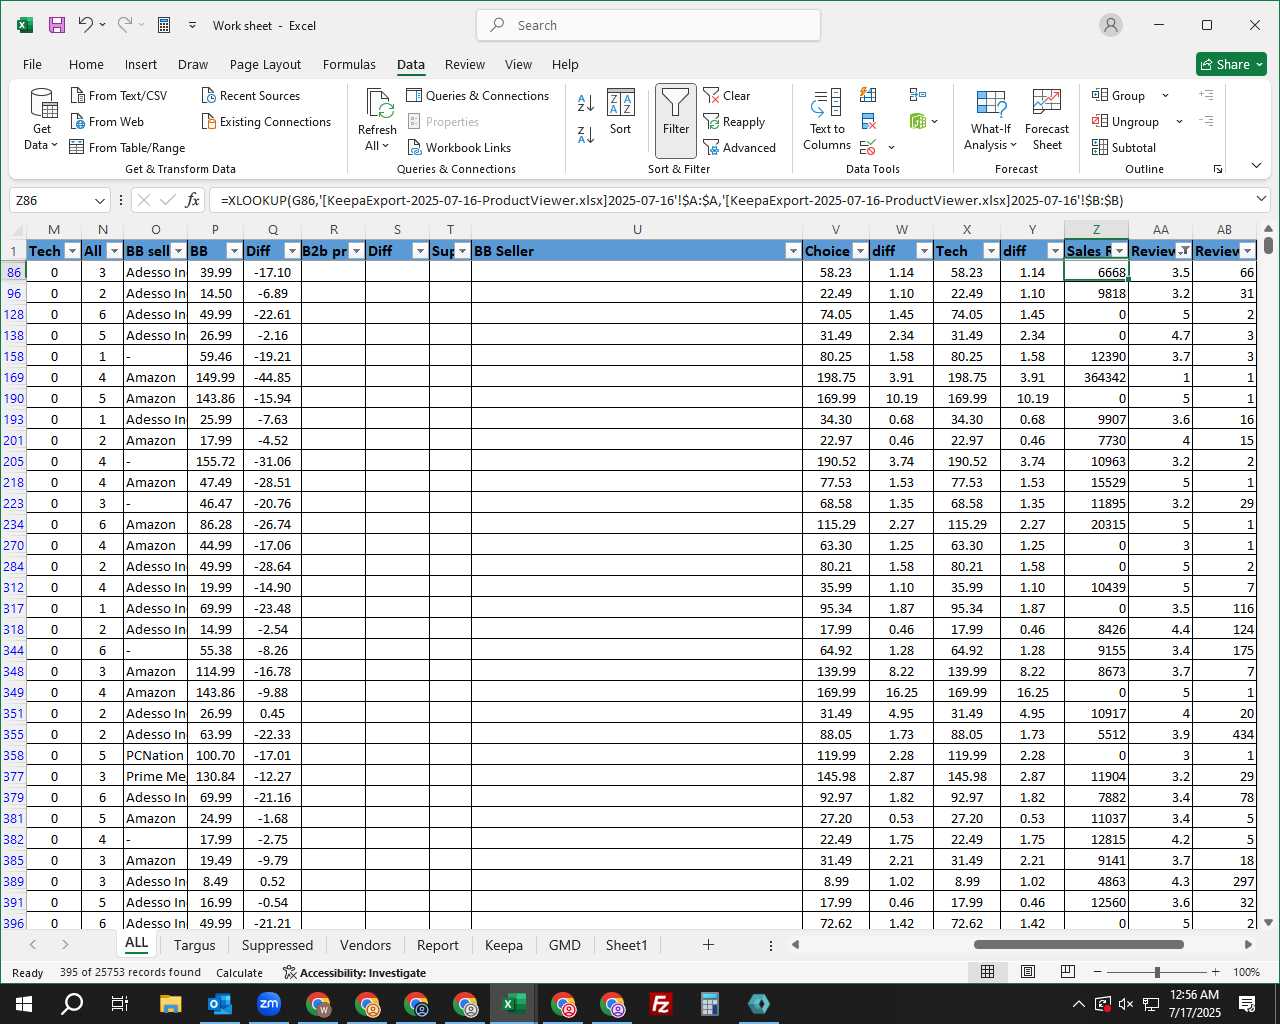Launch Text to Columns wizard
The width and height of the screenshot is (1280, 1024).
click(x=827, y=120)
